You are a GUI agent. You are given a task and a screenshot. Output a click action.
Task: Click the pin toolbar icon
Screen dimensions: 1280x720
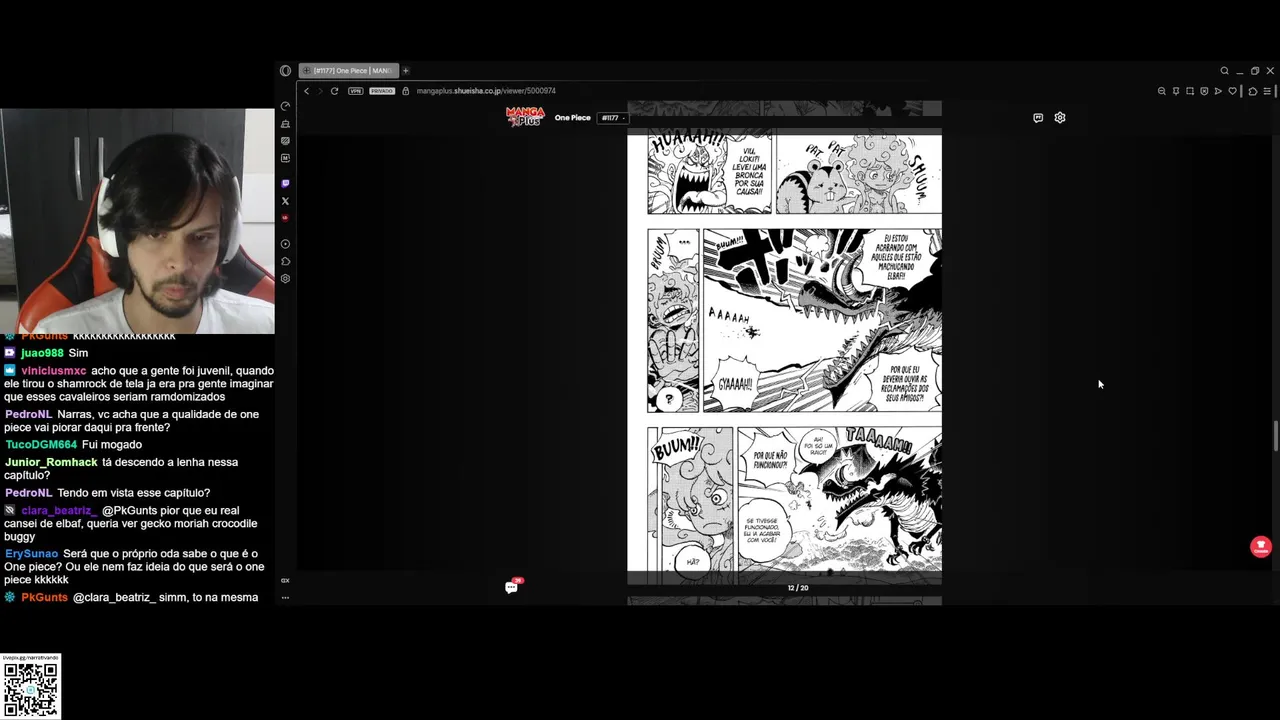(x=1176, y=91)
